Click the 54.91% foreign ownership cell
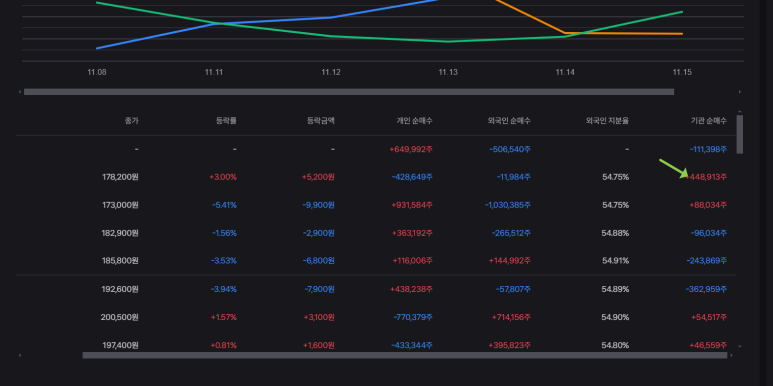 (615, 261)
